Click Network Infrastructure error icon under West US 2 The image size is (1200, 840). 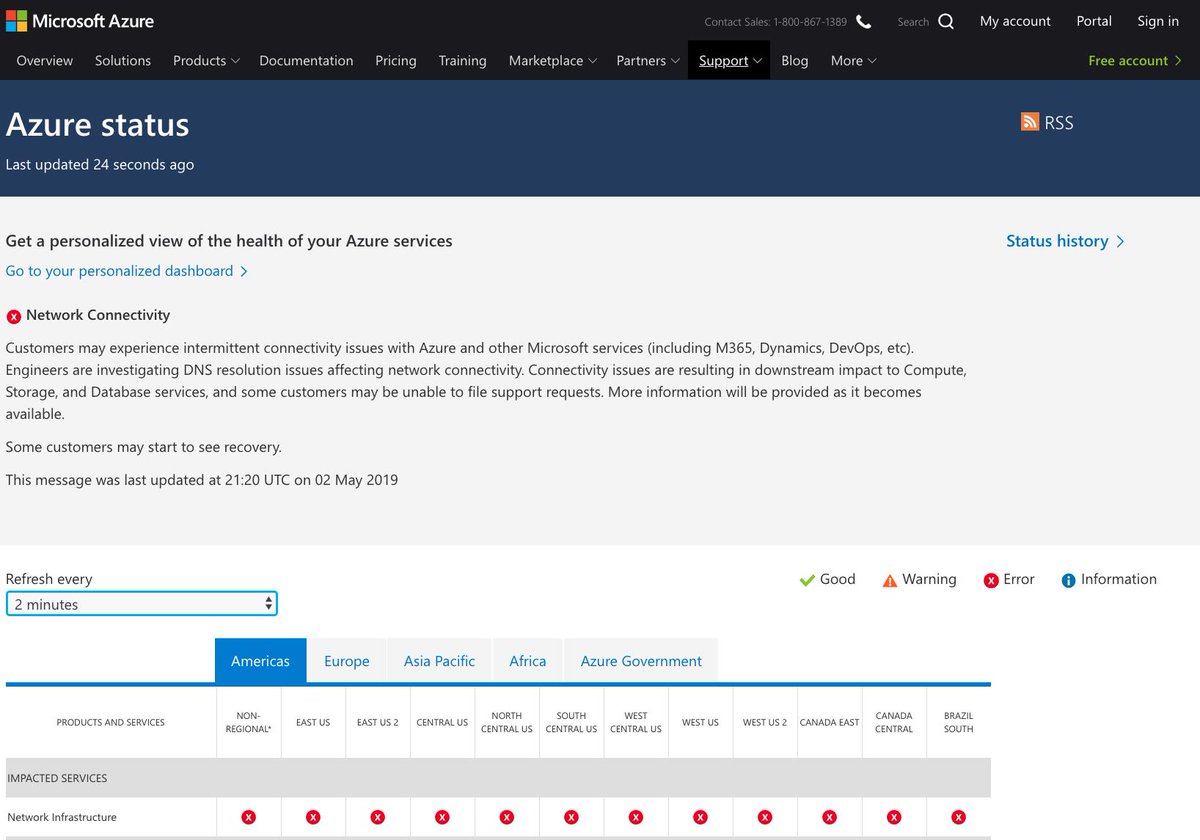[765, 817]
